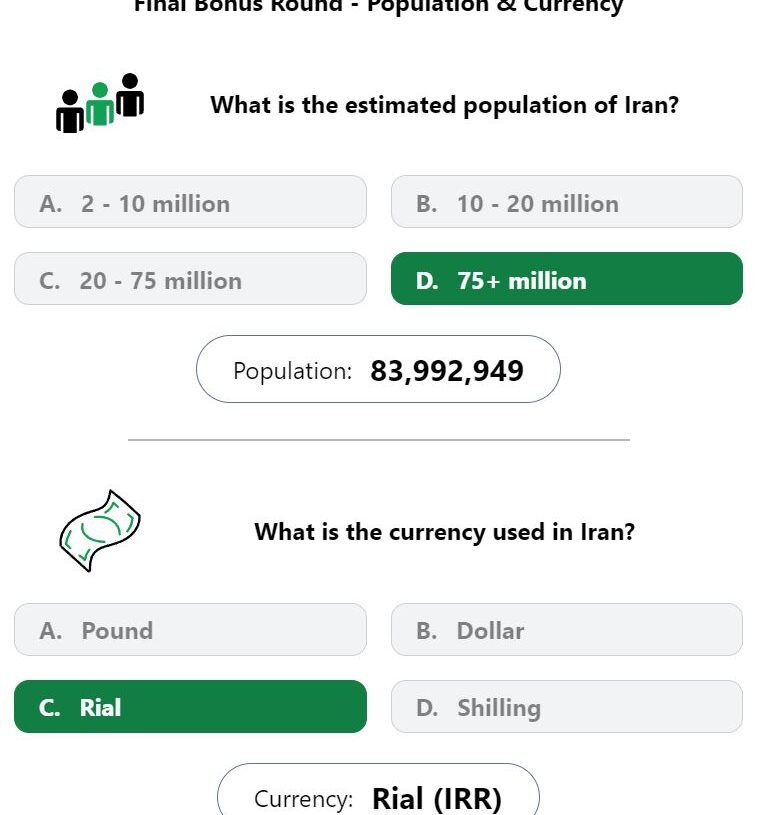Select answer A. 2 - 10 million
Image resolution: width=758 pixels, height=815 pixels.
[x=190, y=202]
